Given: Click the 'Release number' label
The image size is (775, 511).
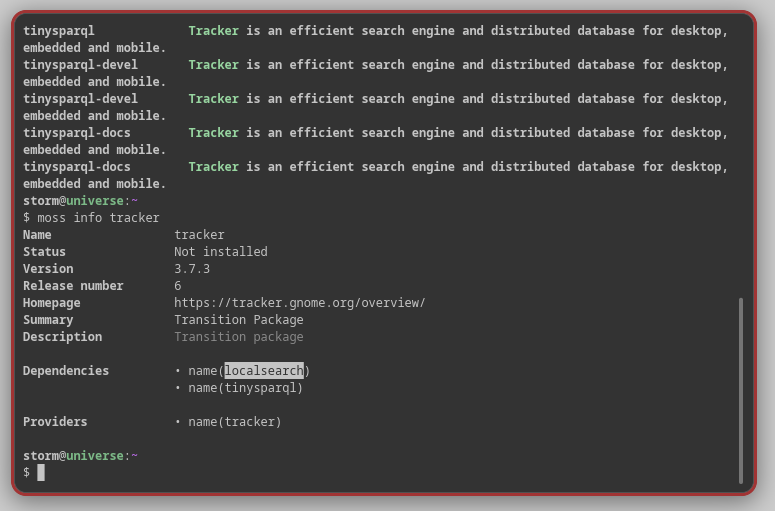Looking at the screenshot, I should click(73, 286).
